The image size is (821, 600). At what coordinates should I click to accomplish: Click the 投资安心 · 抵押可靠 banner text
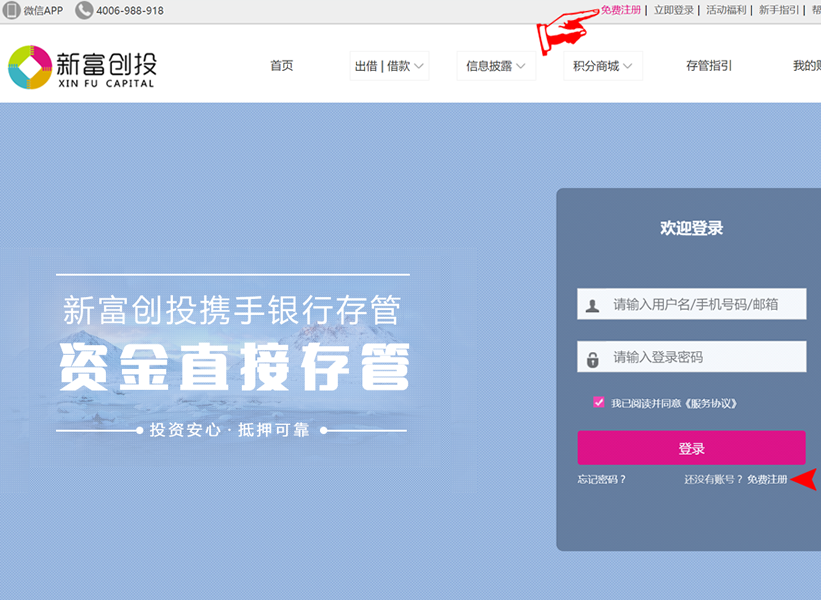229,430
